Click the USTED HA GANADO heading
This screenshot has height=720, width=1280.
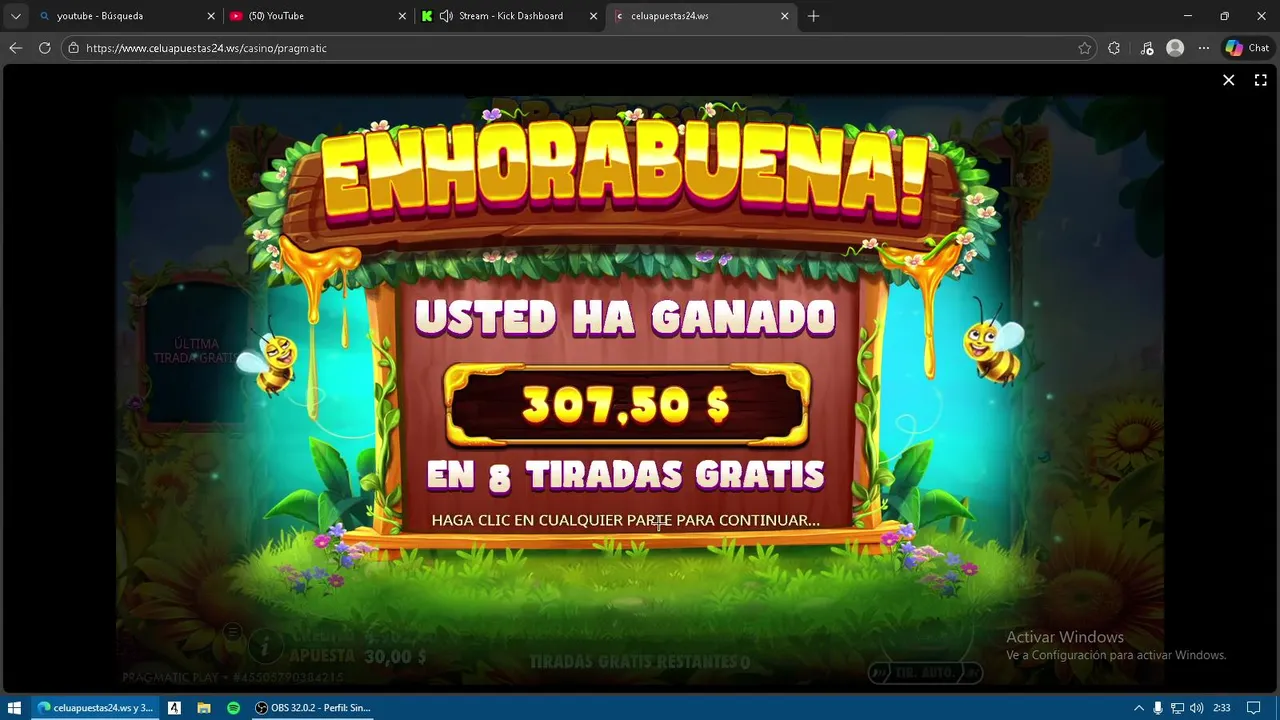click(x=625, y=318)
